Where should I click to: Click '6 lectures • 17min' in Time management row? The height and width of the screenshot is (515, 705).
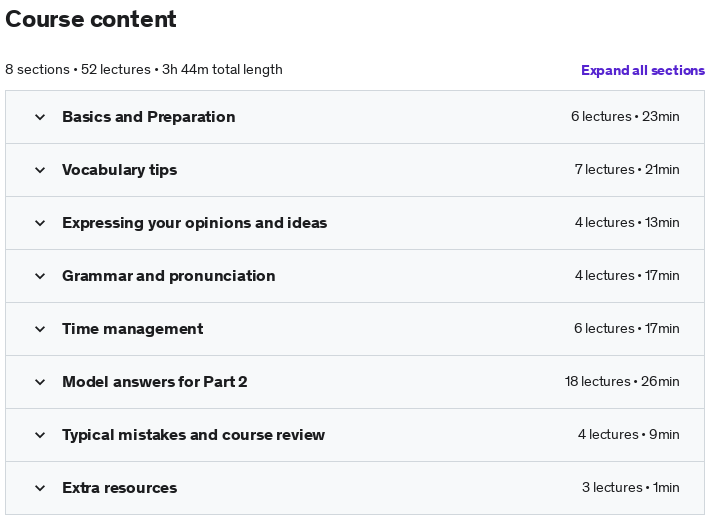pos(626,329)
